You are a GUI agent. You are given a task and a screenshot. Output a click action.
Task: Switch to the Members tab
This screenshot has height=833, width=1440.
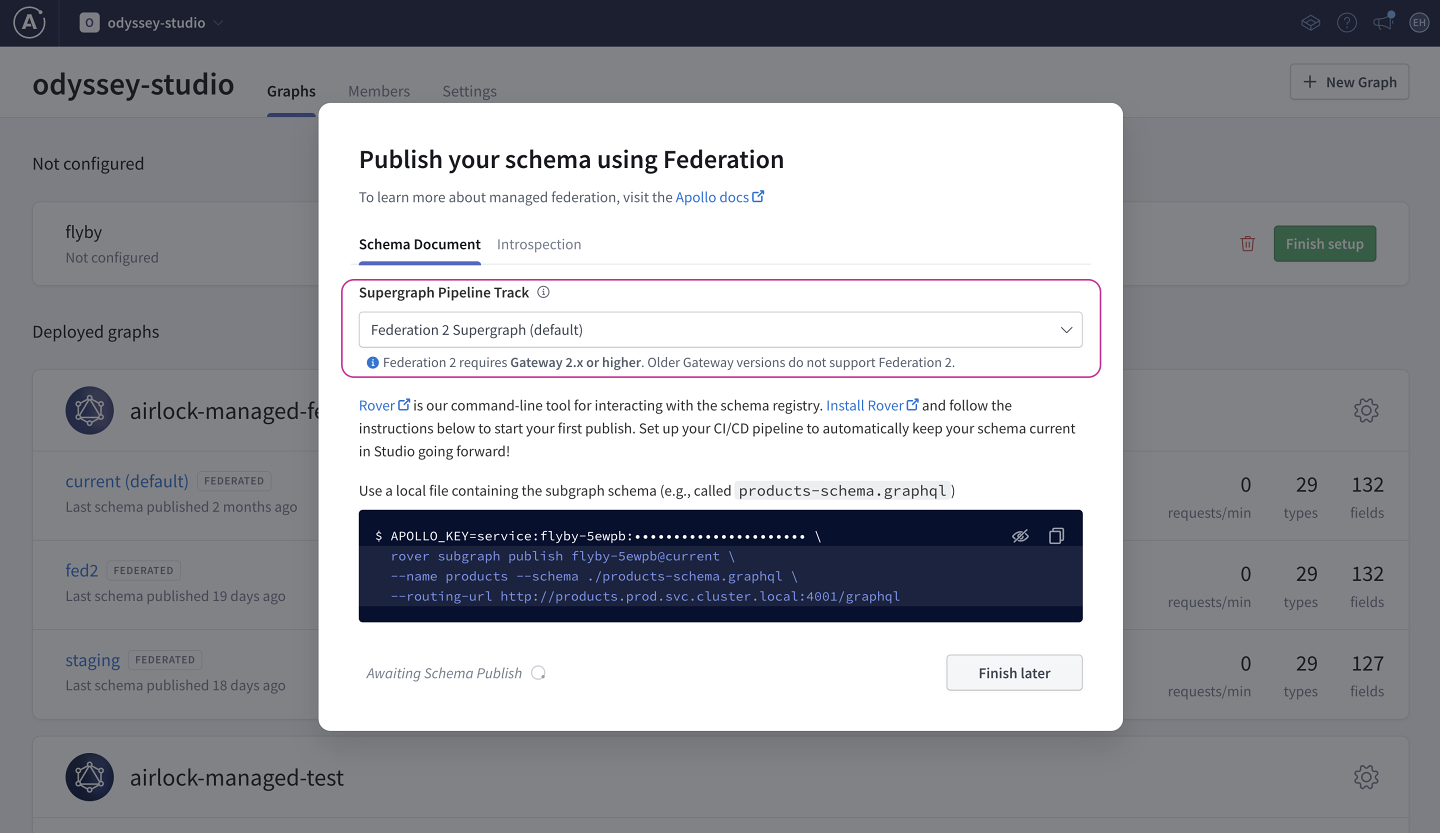[379, 91]
